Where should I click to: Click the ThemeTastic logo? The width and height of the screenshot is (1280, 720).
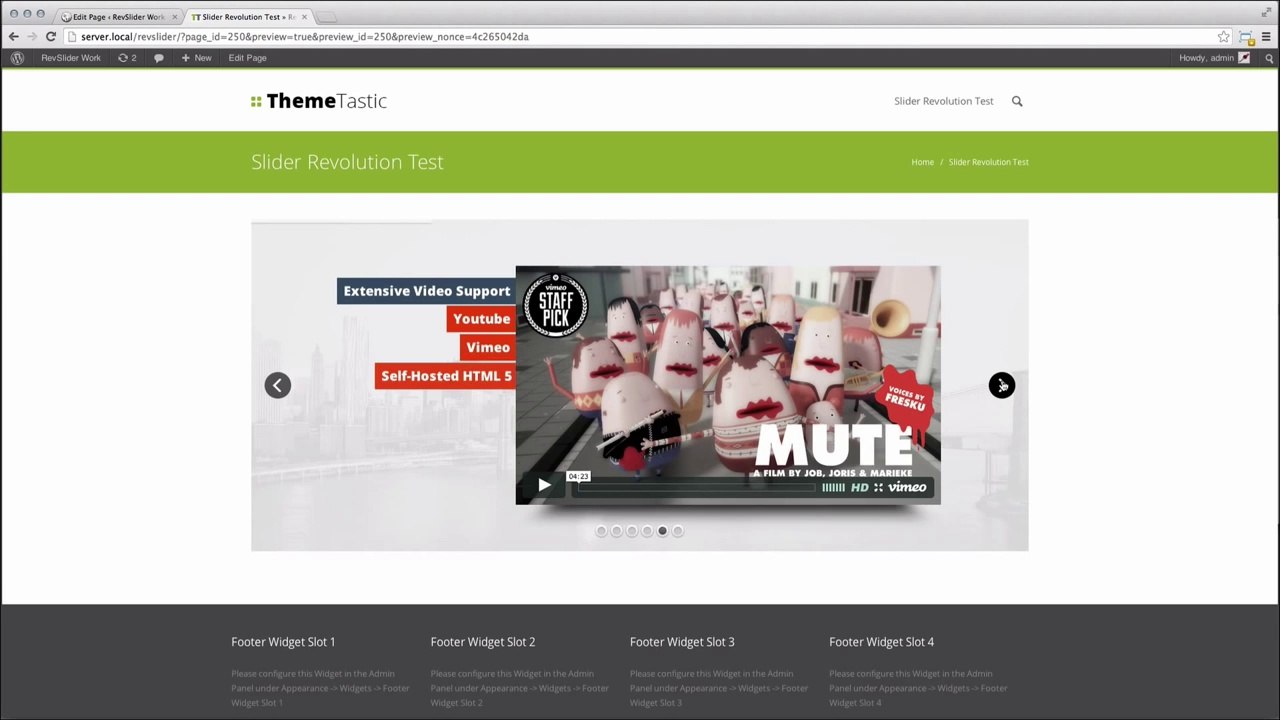(x=319, y=101)
